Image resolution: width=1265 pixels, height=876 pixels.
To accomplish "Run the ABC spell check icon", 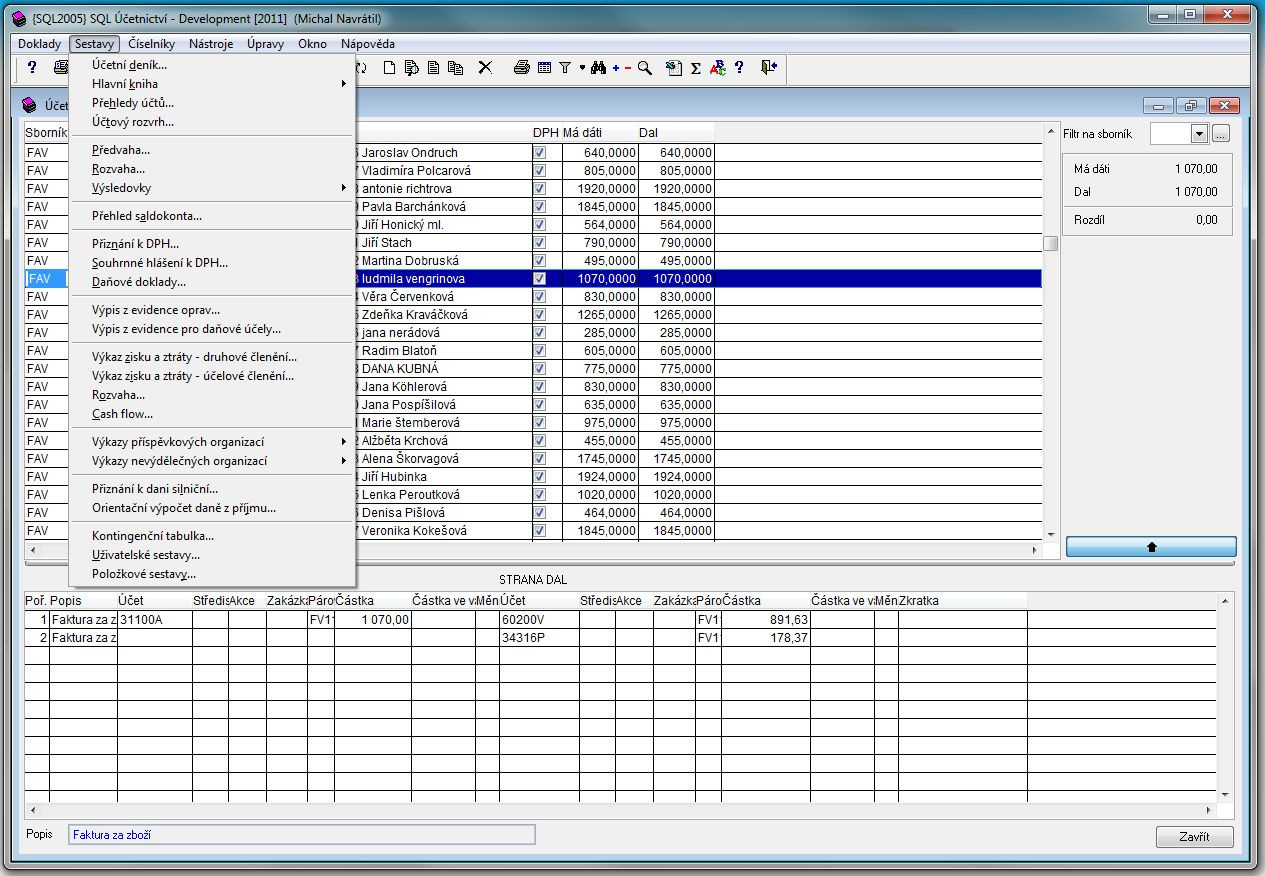I will point(717,68).
